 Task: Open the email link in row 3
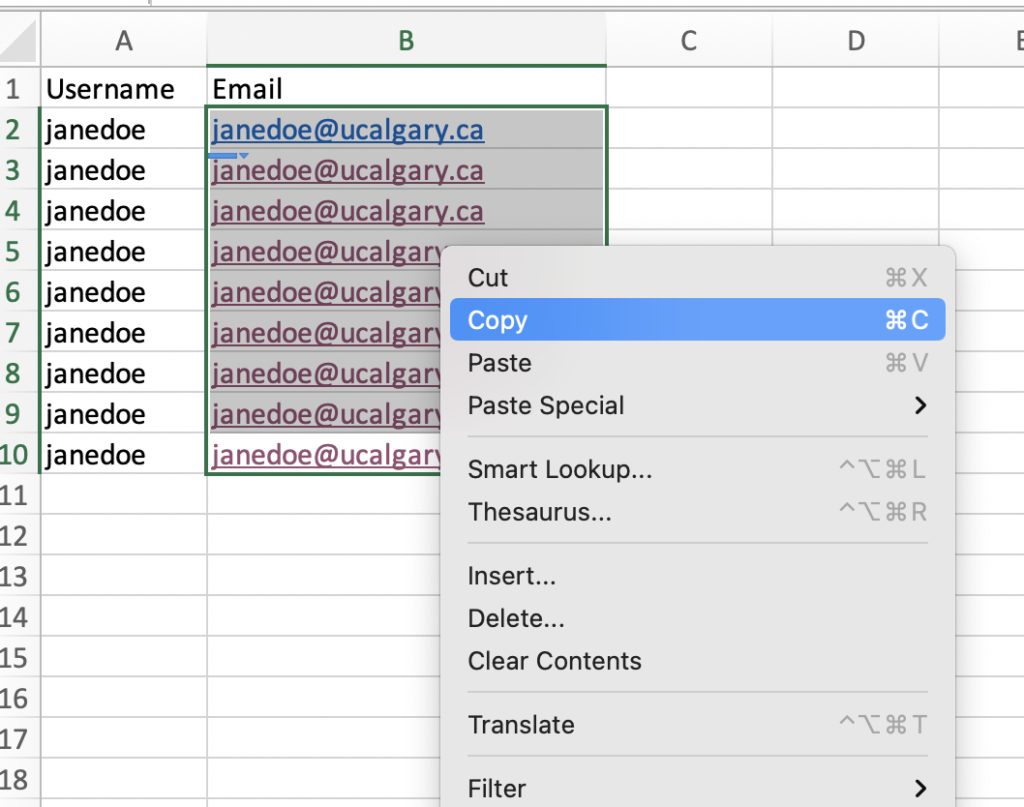[347, 170]
